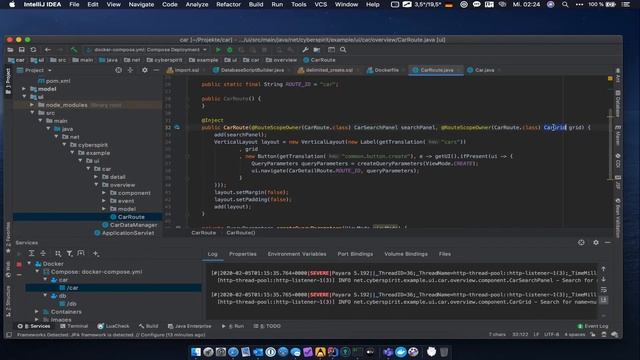Toggle the Project side tool window button
Viewport: 640px width, 360px height.
click(8, 81)
